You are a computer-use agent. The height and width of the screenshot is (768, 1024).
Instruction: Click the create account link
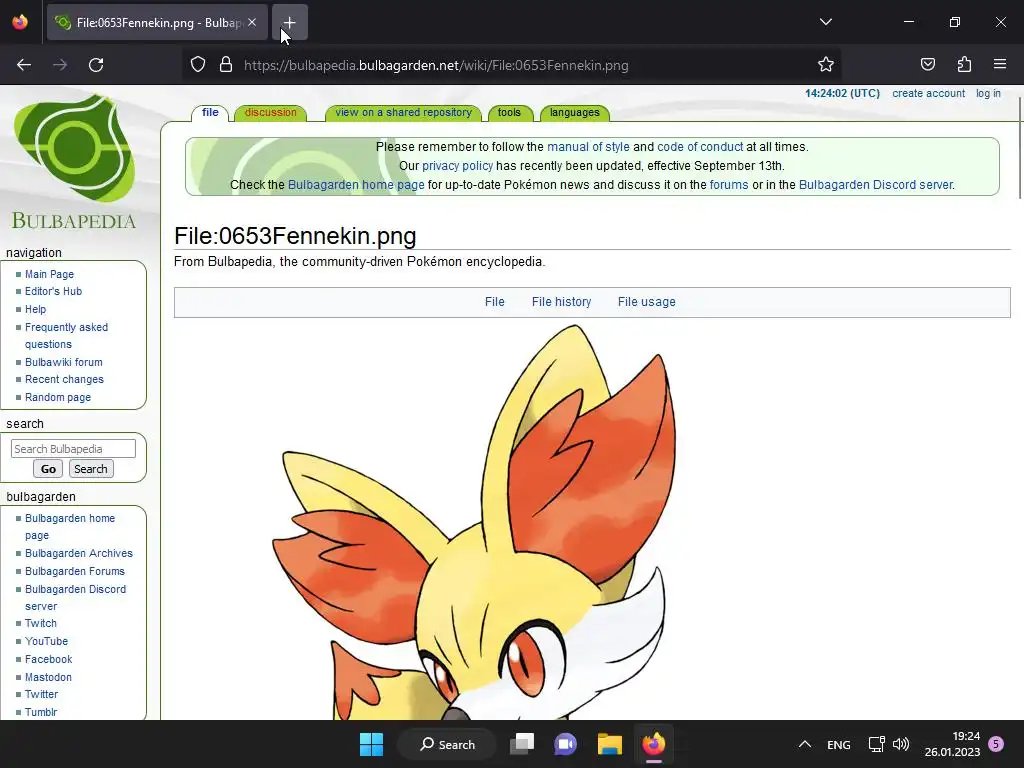[x=929, y=93]
